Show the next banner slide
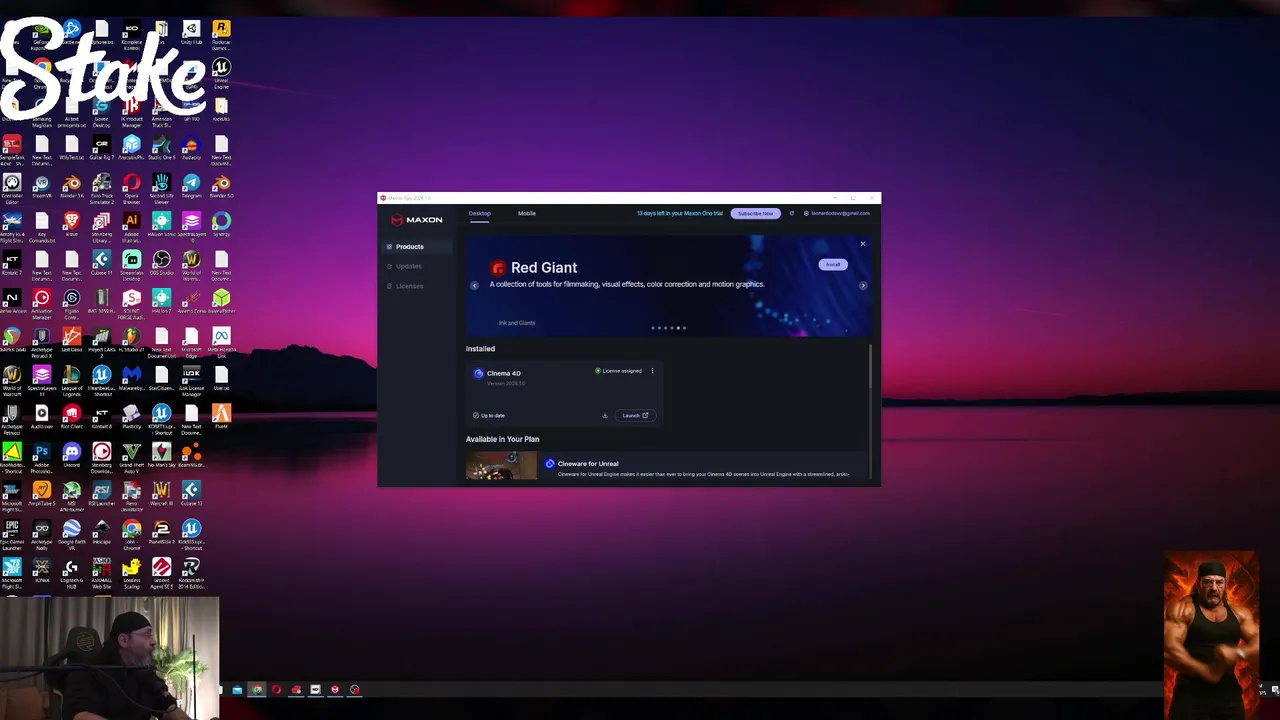The image size is (1280, 720). 863,285
